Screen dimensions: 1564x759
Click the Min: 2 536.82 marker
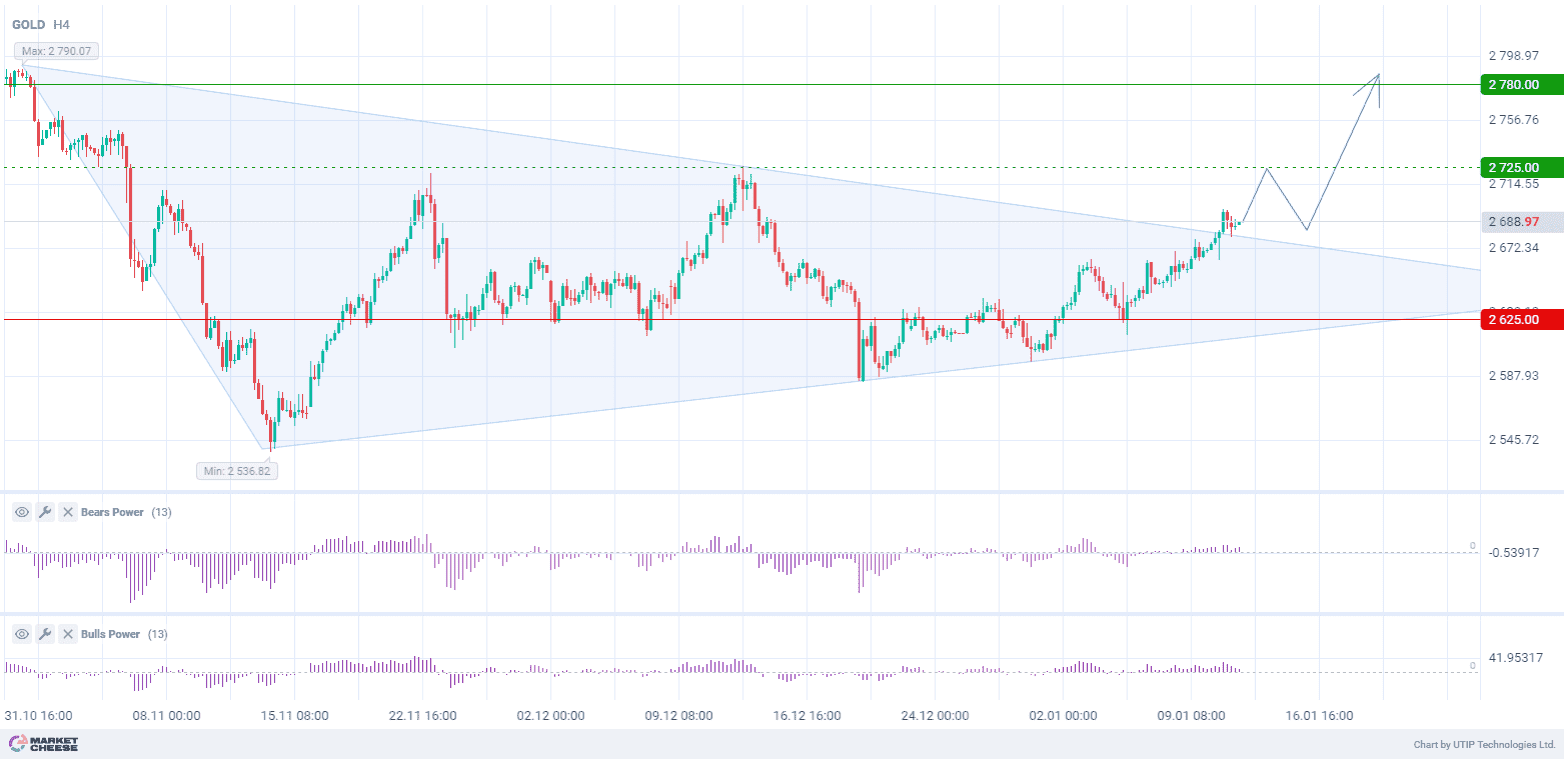point(237,470)
